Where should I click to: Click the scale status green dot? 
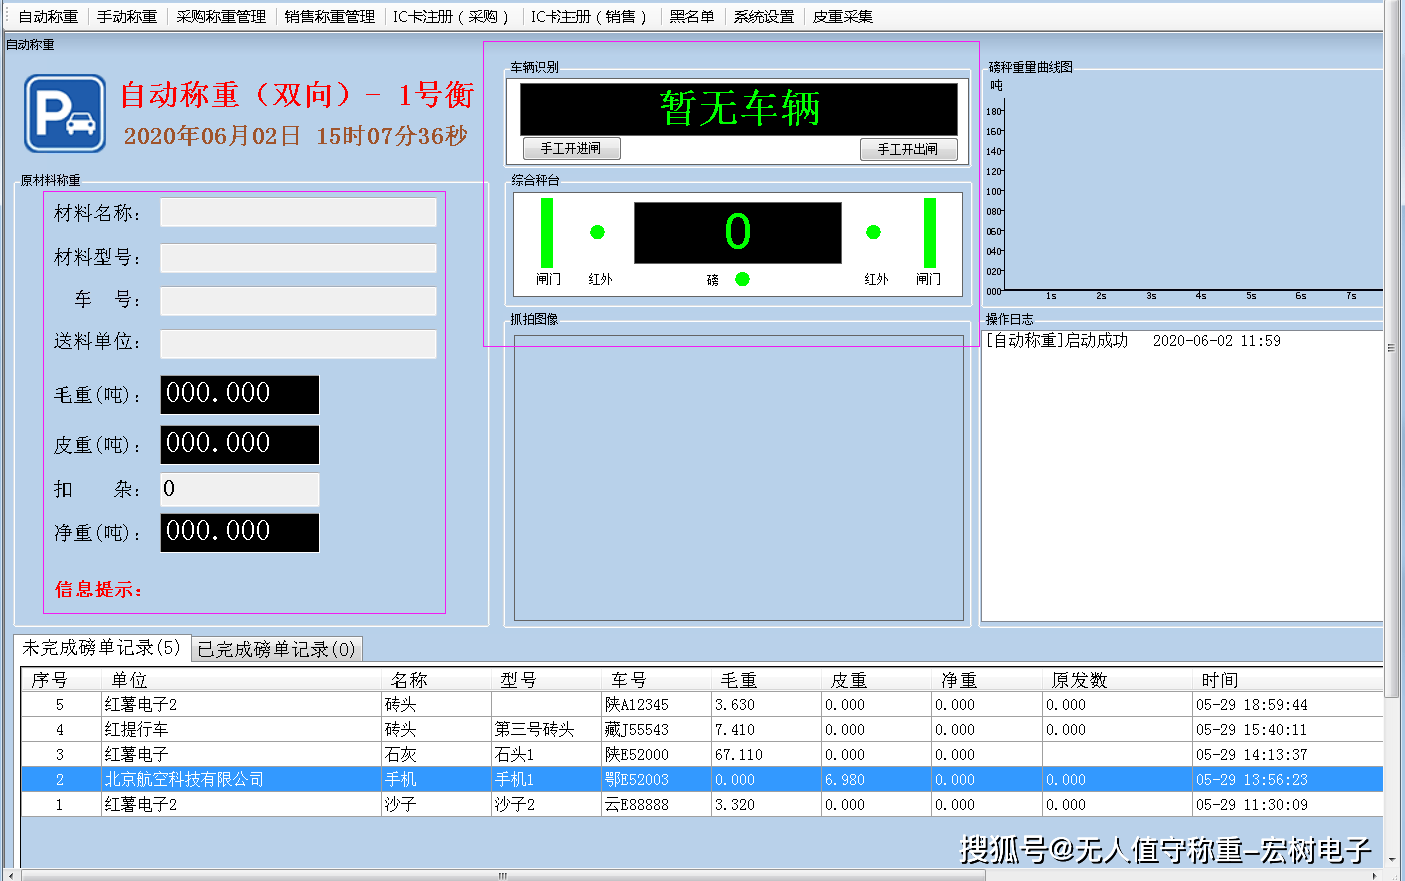point(742,279)
